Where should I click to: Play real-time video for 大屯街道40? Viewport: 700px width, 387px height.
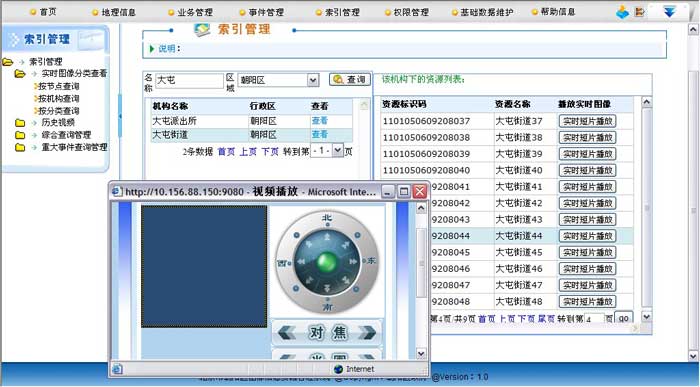point(587,170)
